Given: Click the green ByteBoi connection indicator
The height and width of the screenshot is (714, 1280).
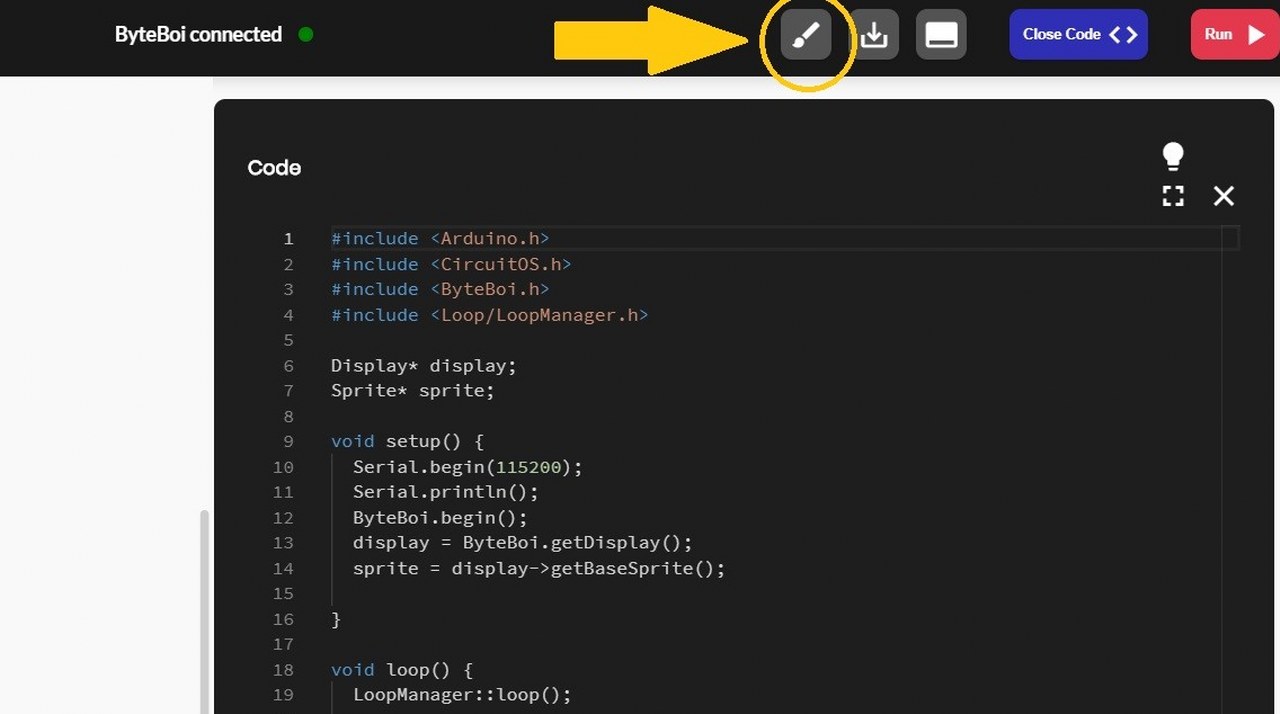Looking at the screenshot, I should pyautogui.click(x=306, y=34).
